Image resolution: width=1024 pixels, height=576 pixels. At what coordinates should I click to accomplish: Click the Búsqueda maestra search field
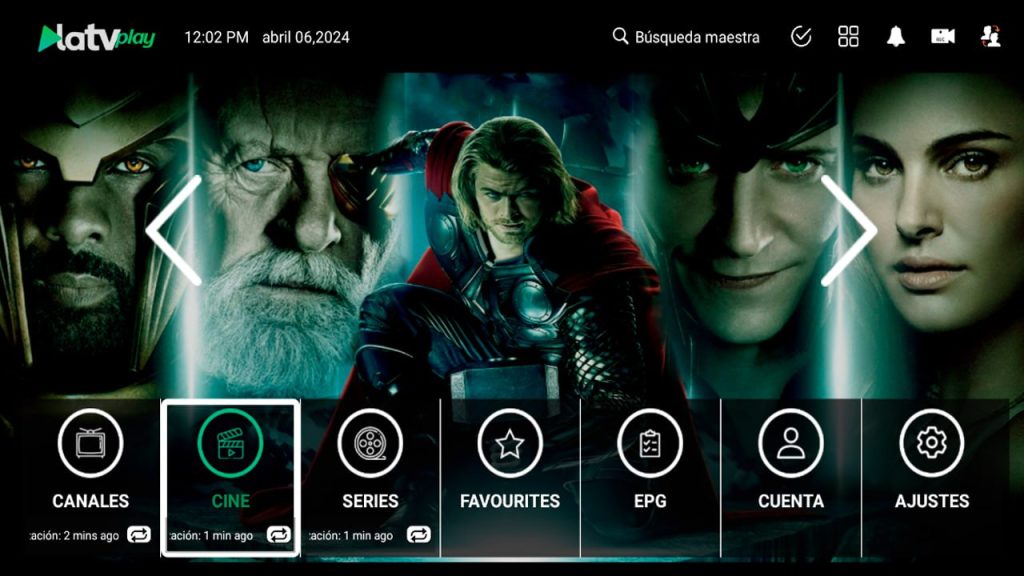[x=686, y=37]
